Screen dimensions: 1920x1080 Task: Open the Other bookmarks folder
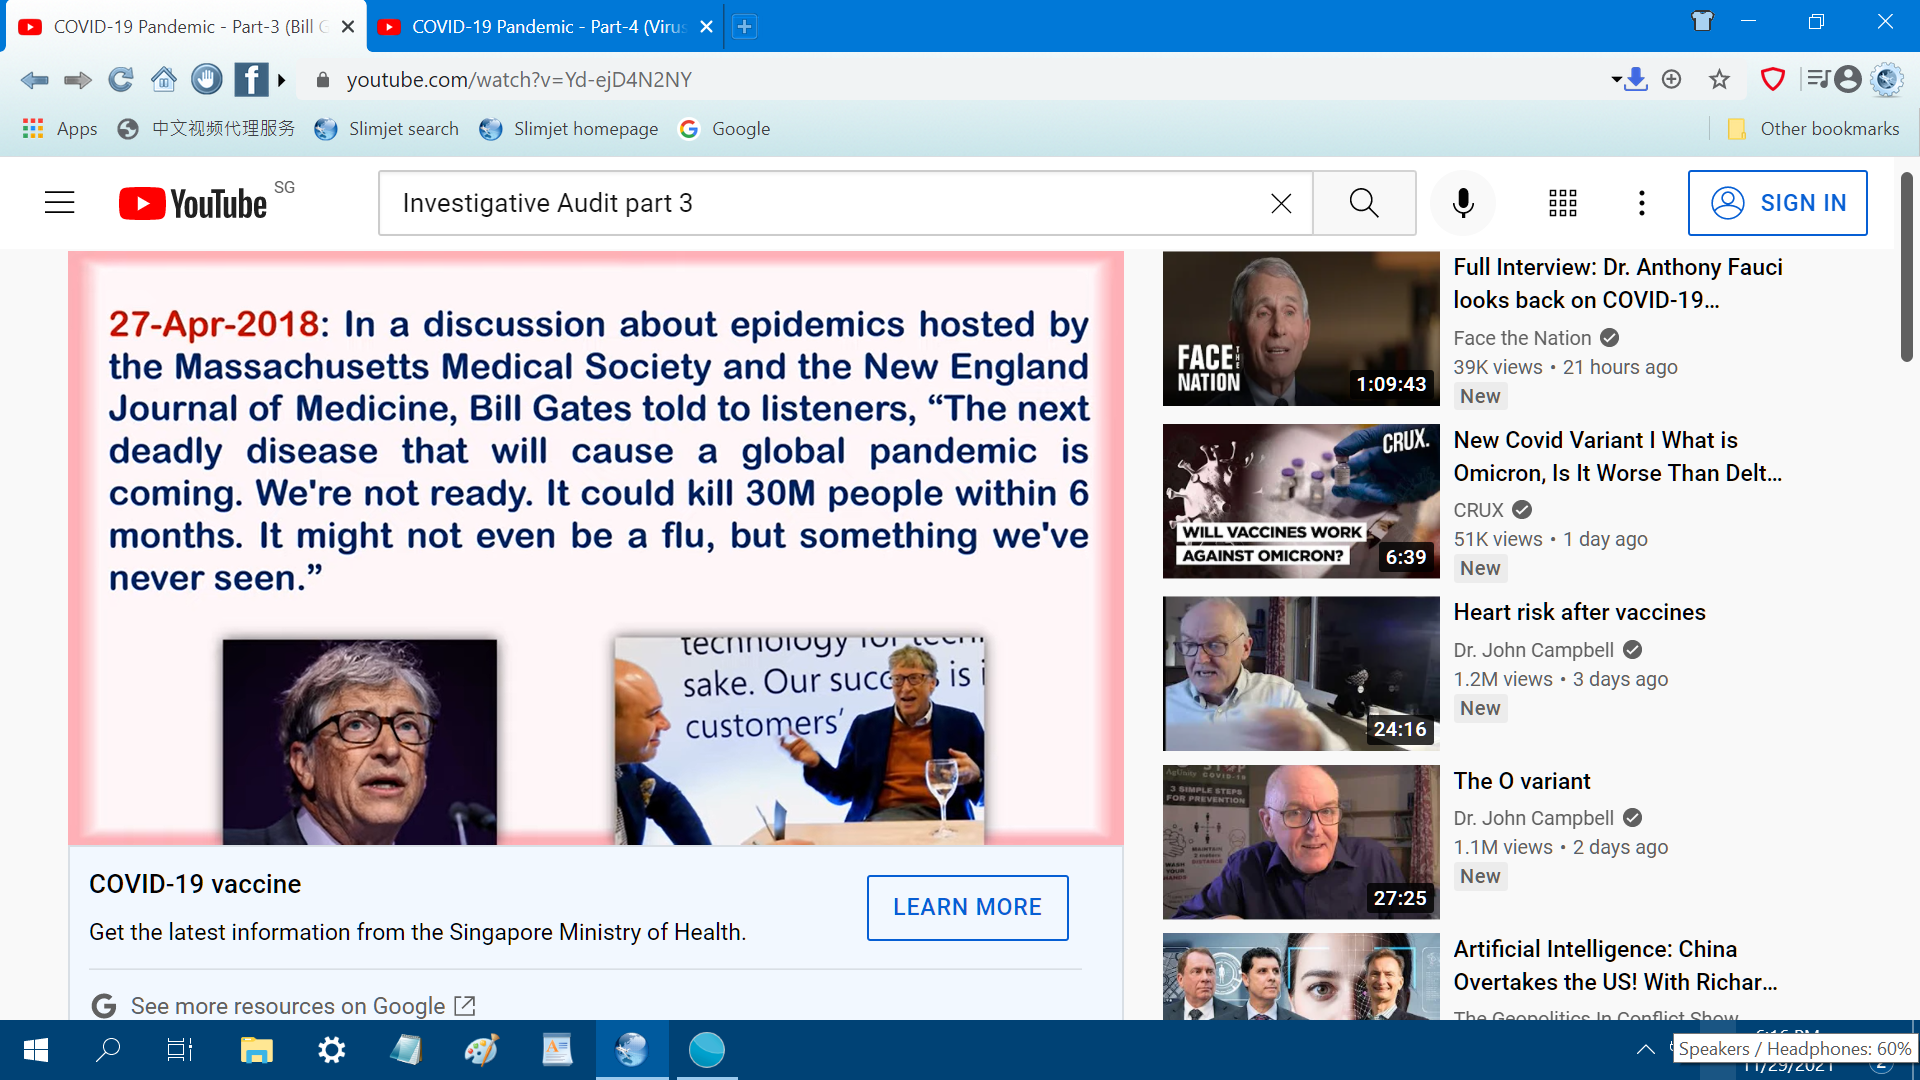[x=1813, y=129]
